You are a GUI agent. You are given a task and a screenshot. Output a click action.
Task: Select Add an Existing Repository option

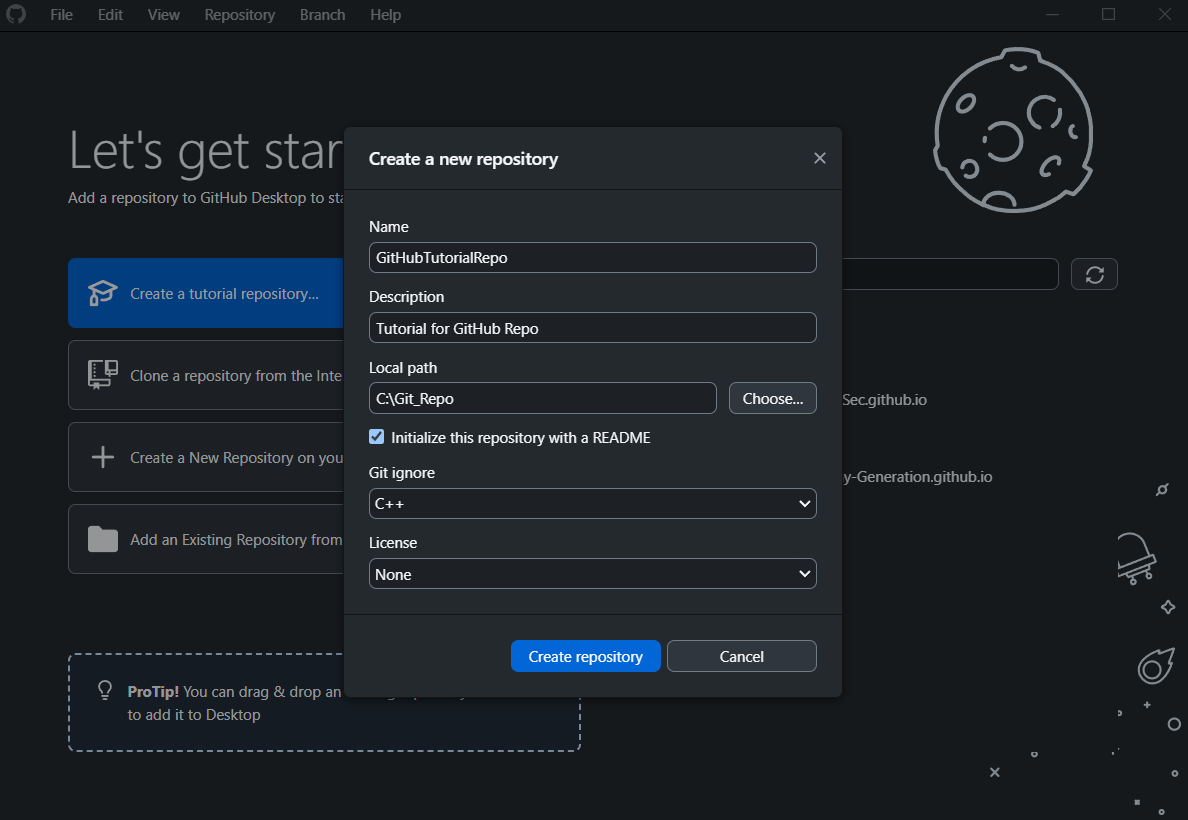(206, 539)
